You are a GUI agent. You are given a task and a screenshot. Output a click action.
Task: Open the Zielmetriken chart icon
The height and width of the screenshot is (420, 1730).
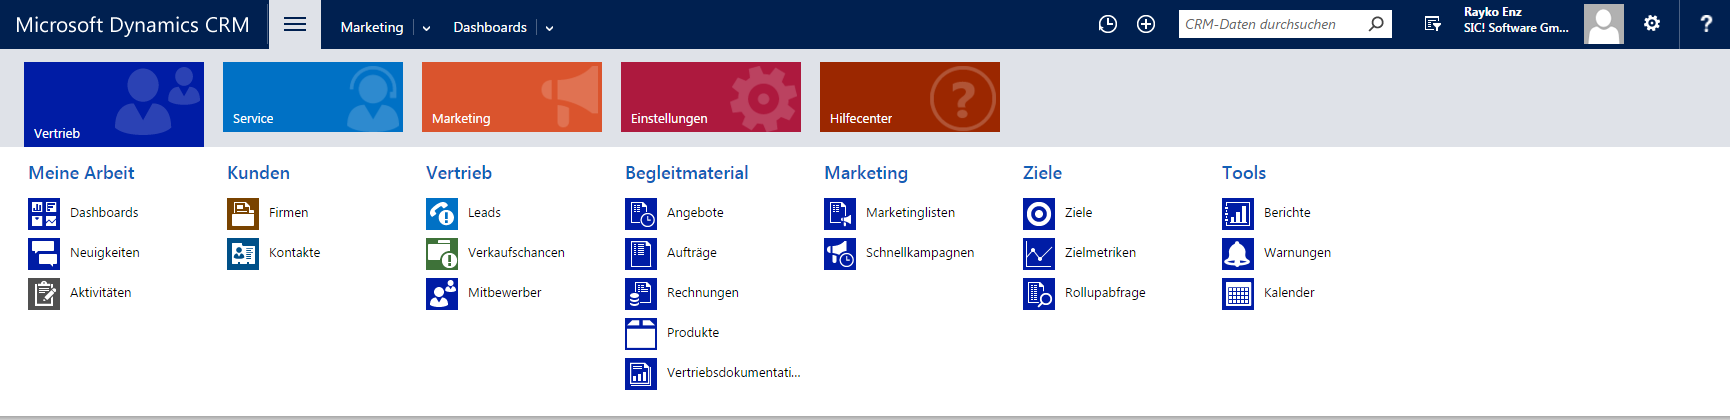tap(1039, 253)
